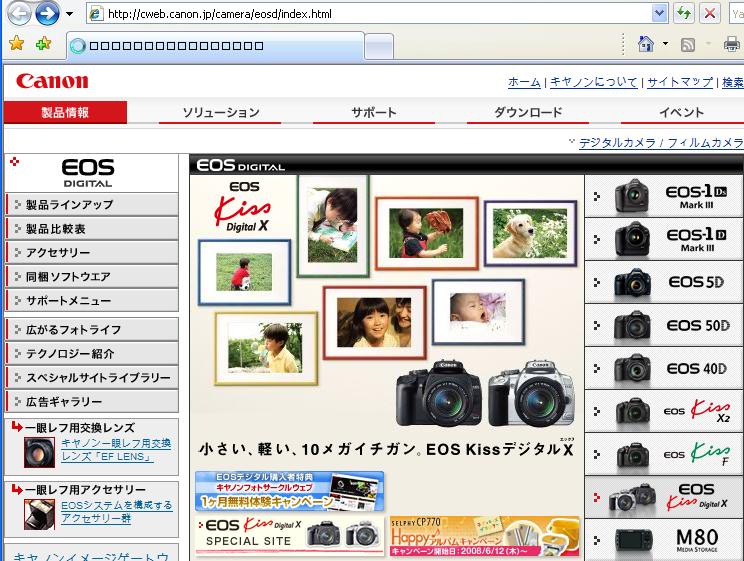This screenshot has height=561, width=744.
Task: Open the キヤノン一眼レフ用交換レンズ「EF LENS」 link
Action: pos(116,450)
